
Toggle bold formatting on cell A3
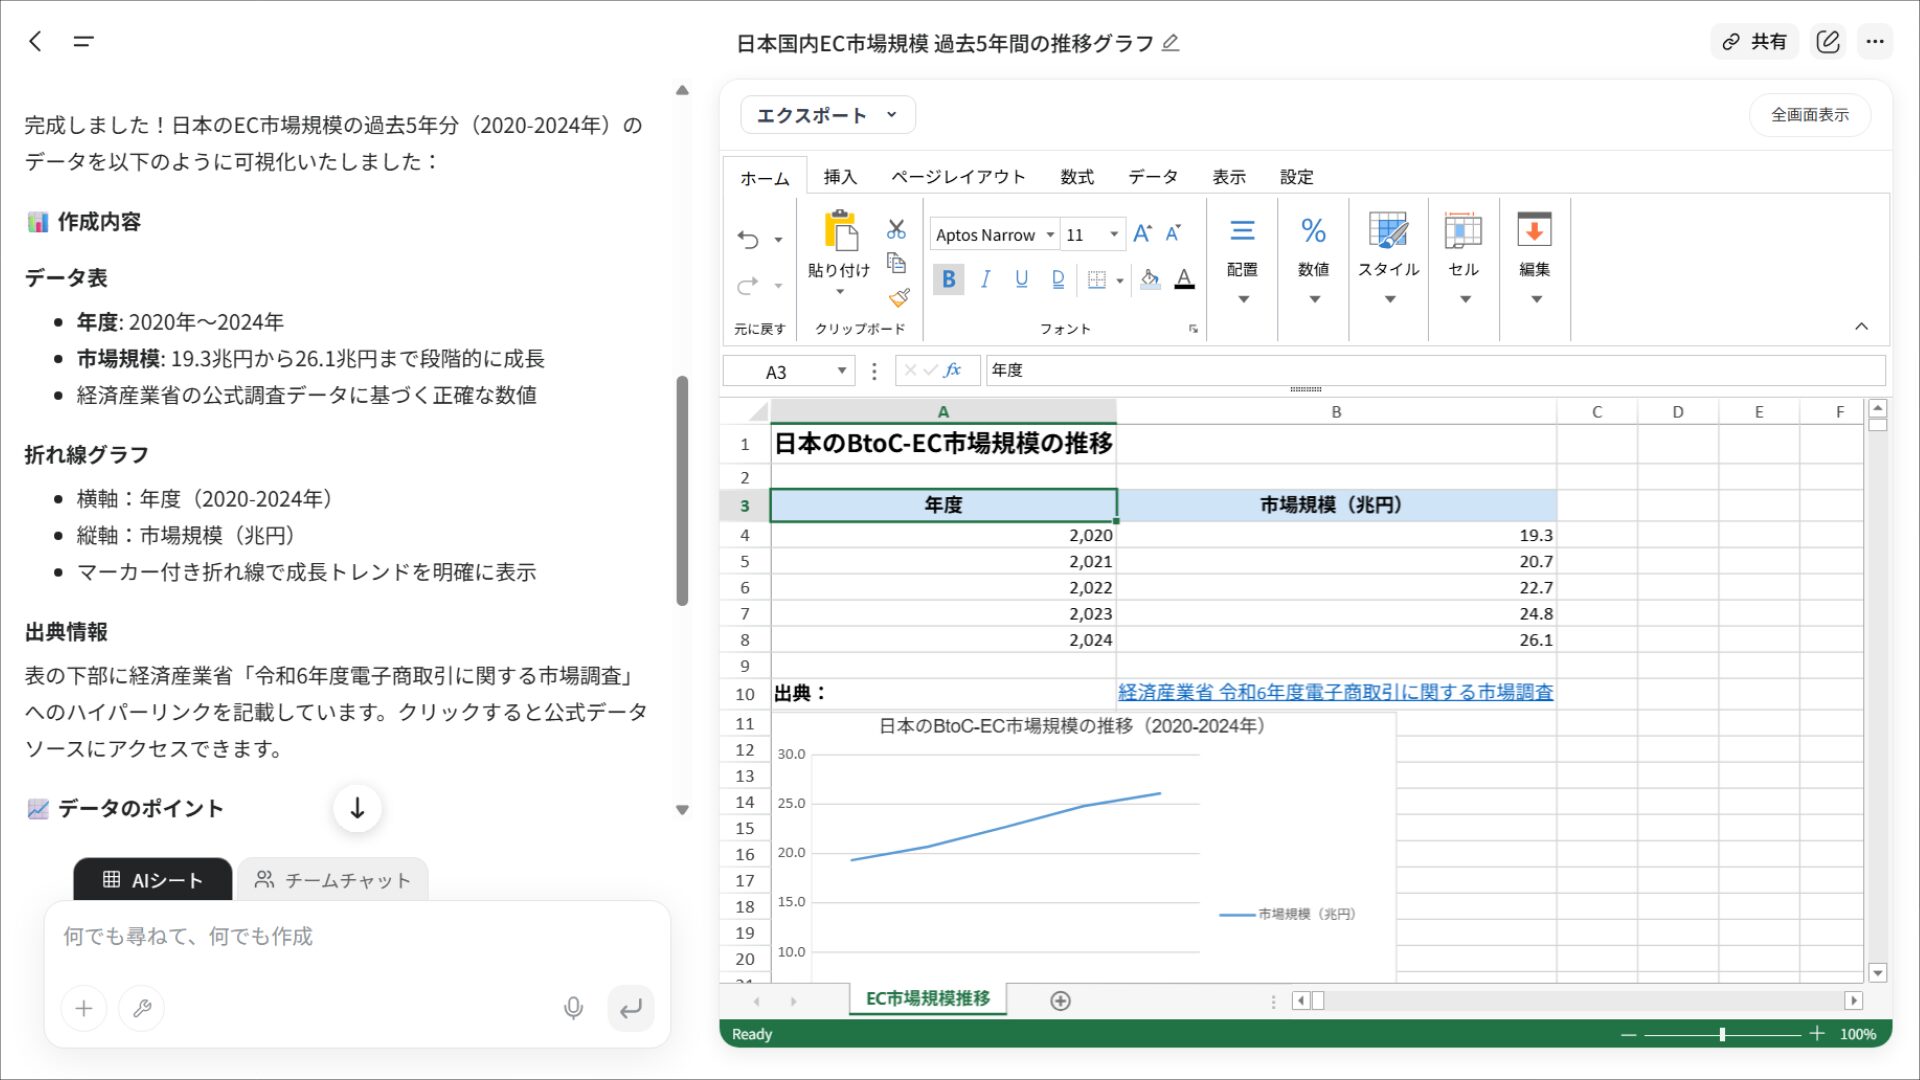(x=947, y=280)
